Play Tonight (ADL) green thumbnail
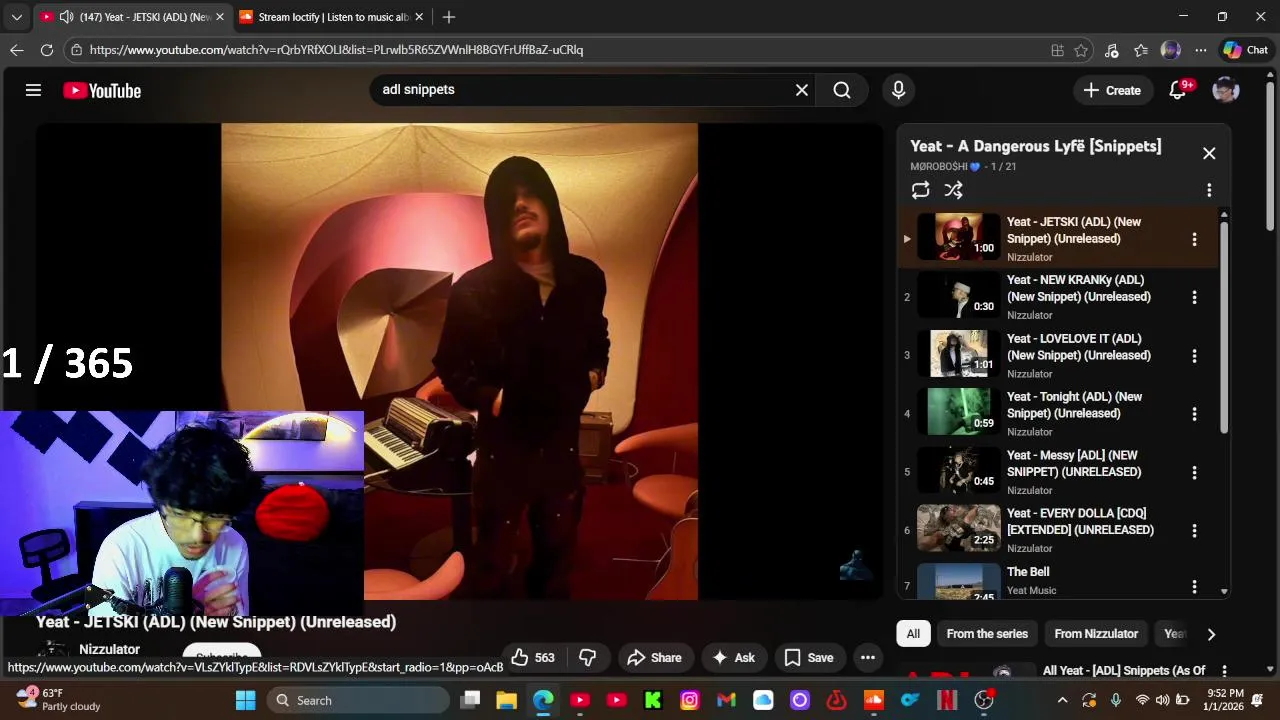This screenshot has height=720, width=1280. click(x=958, y=413)
